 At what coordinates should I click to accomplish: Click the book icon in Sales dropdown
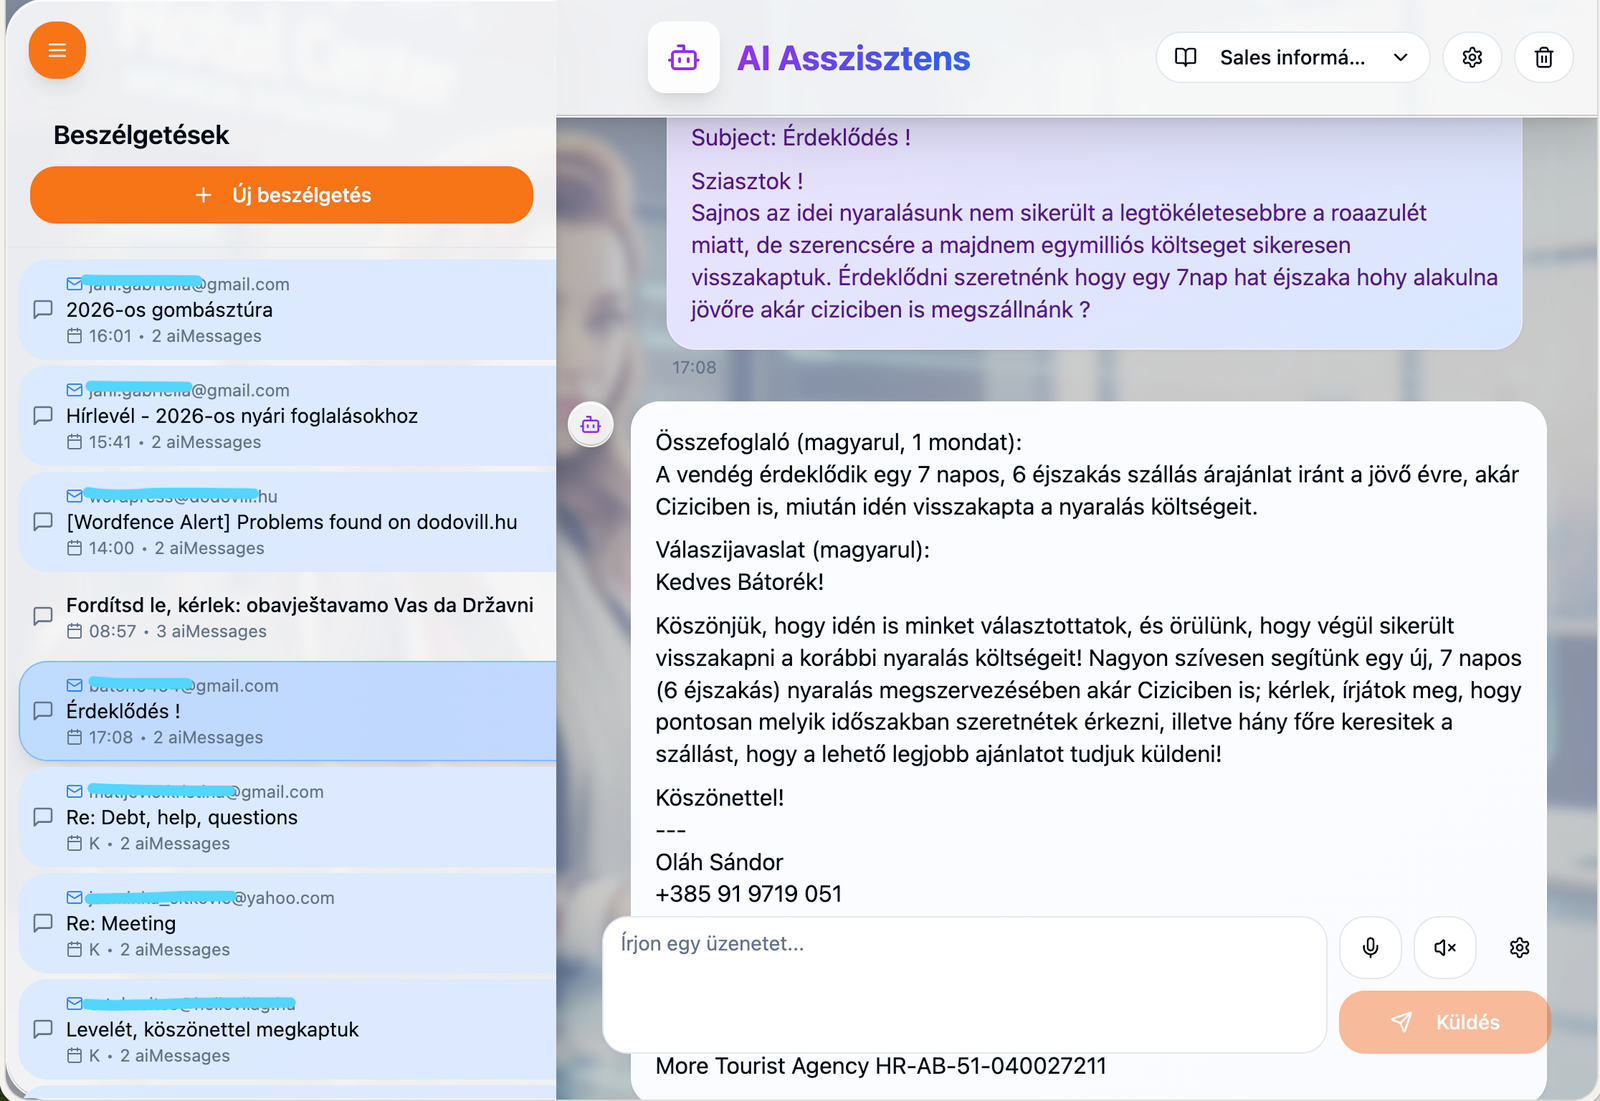[x=1186, y=58]
